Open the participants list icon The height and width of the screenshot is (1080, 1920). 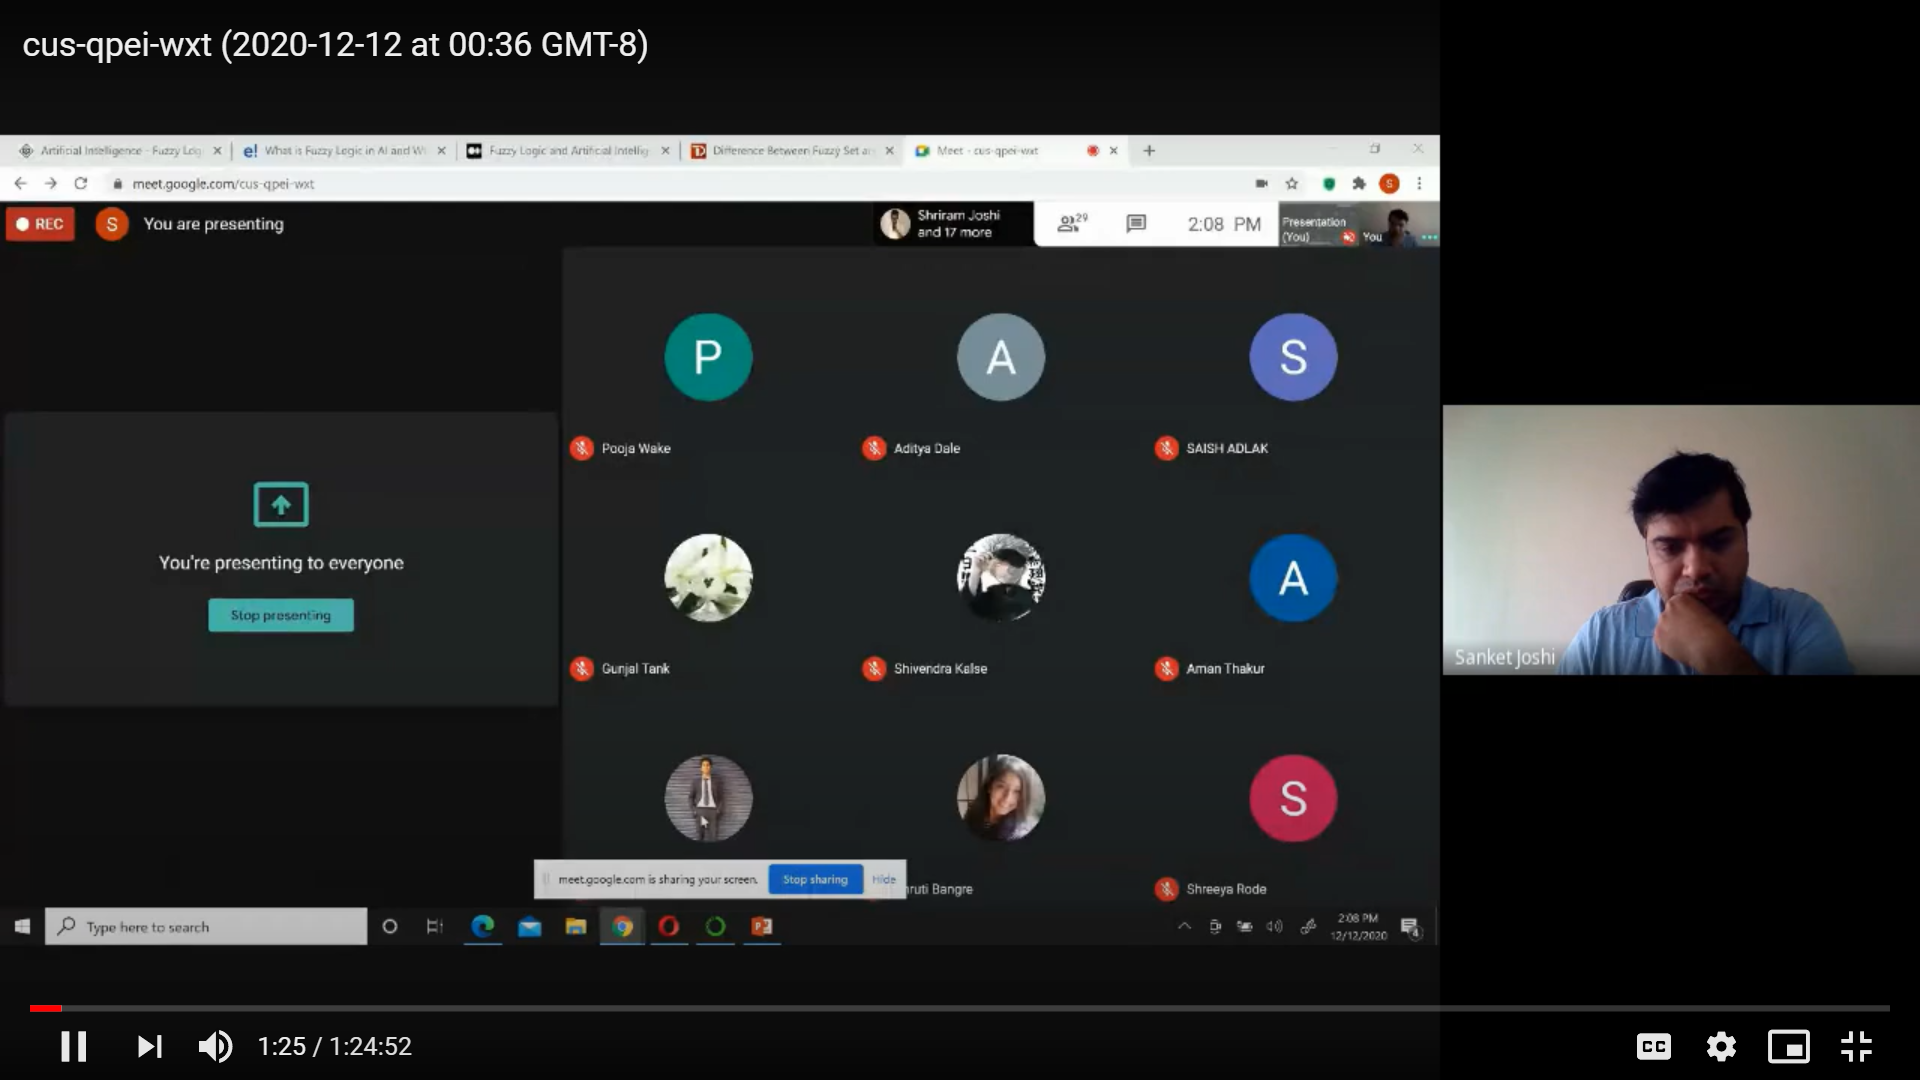[x=1071, y=223]
